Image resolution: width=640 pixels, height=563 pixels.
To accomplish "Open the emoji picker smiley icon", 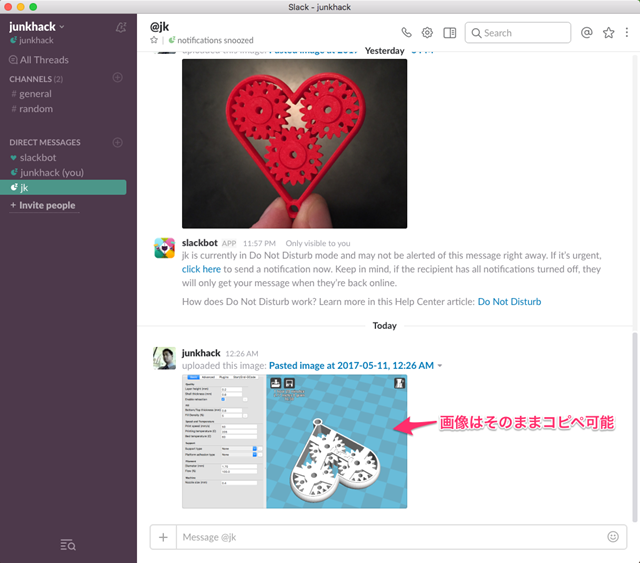I will coord(613,536).
